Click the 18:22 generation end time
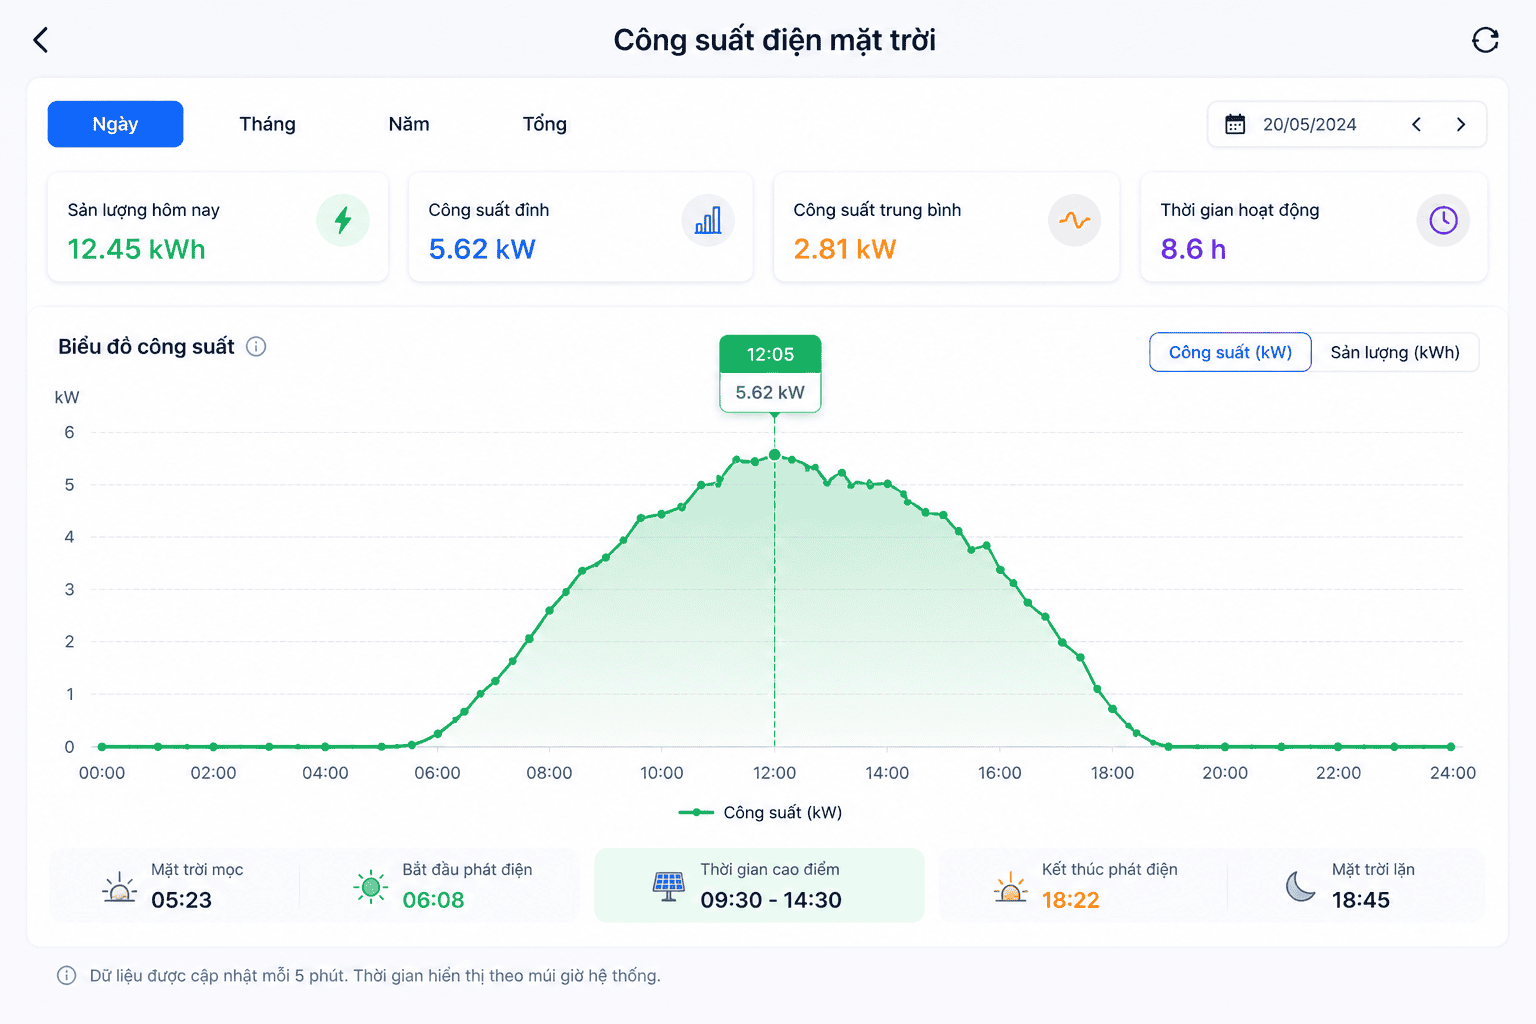 point(1070,900)
